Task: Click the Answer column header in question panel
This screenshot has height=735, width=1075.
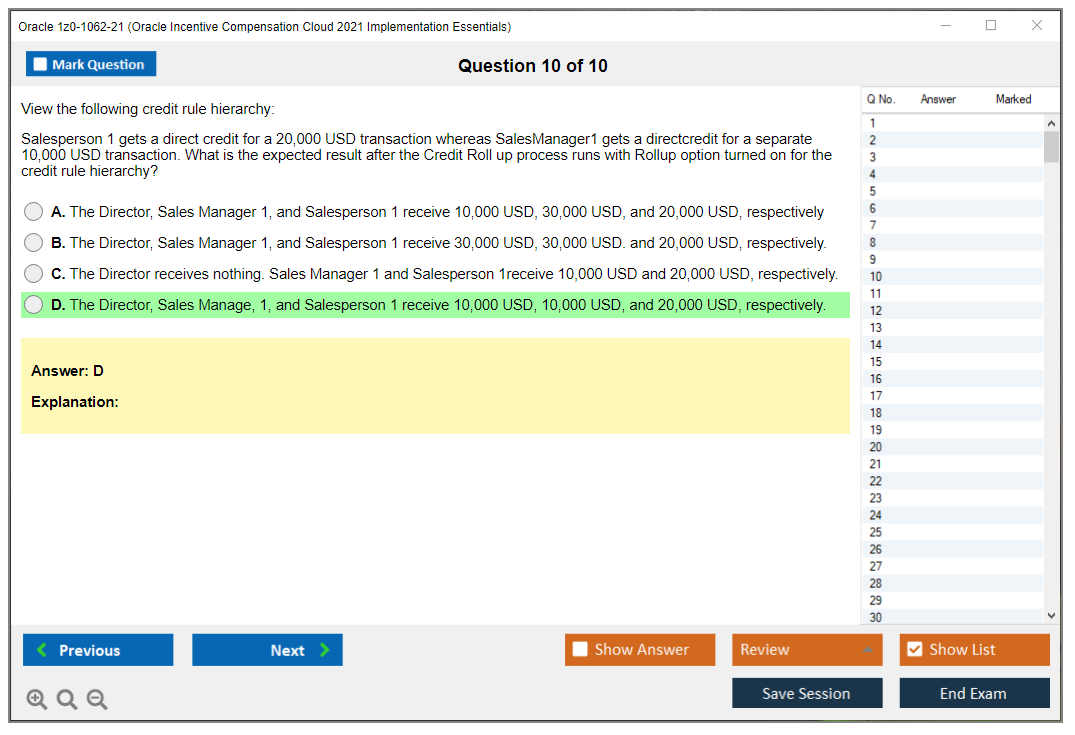Action: pyautogui.click(x=937, y=99)
